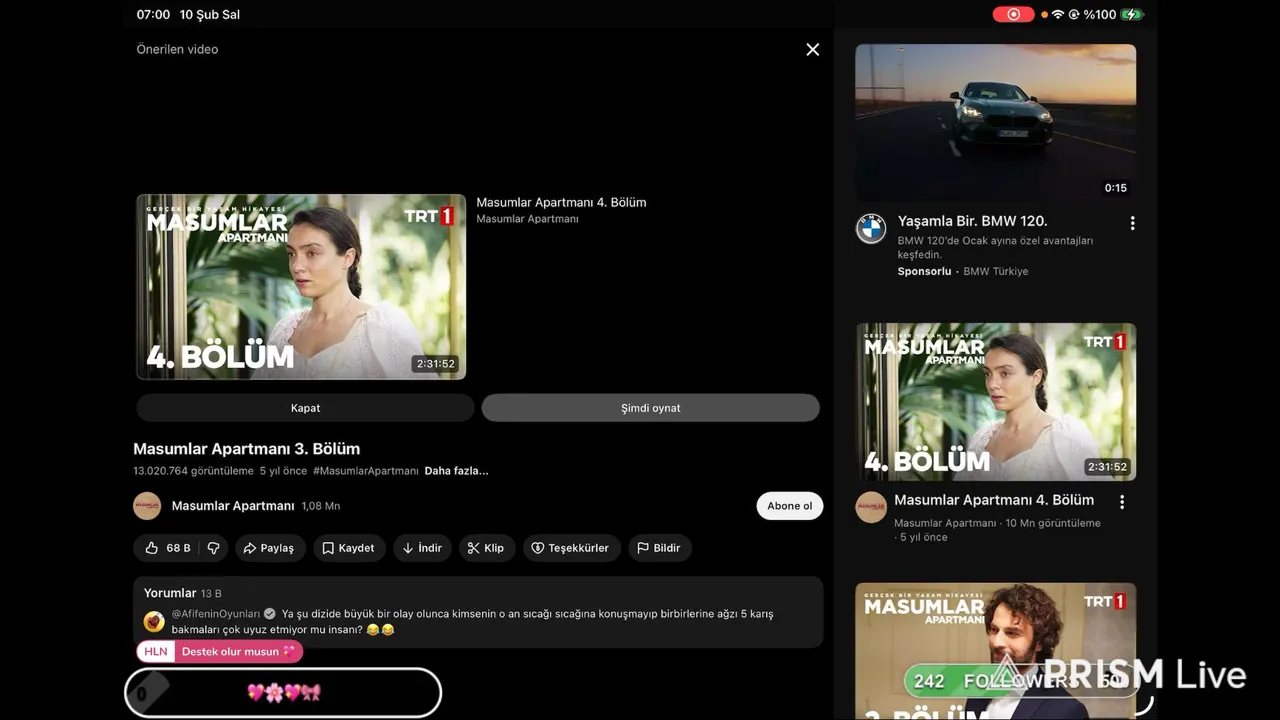Viewport: 1280px width, 720px height.
Task: Click the sidebar Masumlar Apartmanı 4. Bölüm title
Action: pyautogui.click(x=994, y=500)
